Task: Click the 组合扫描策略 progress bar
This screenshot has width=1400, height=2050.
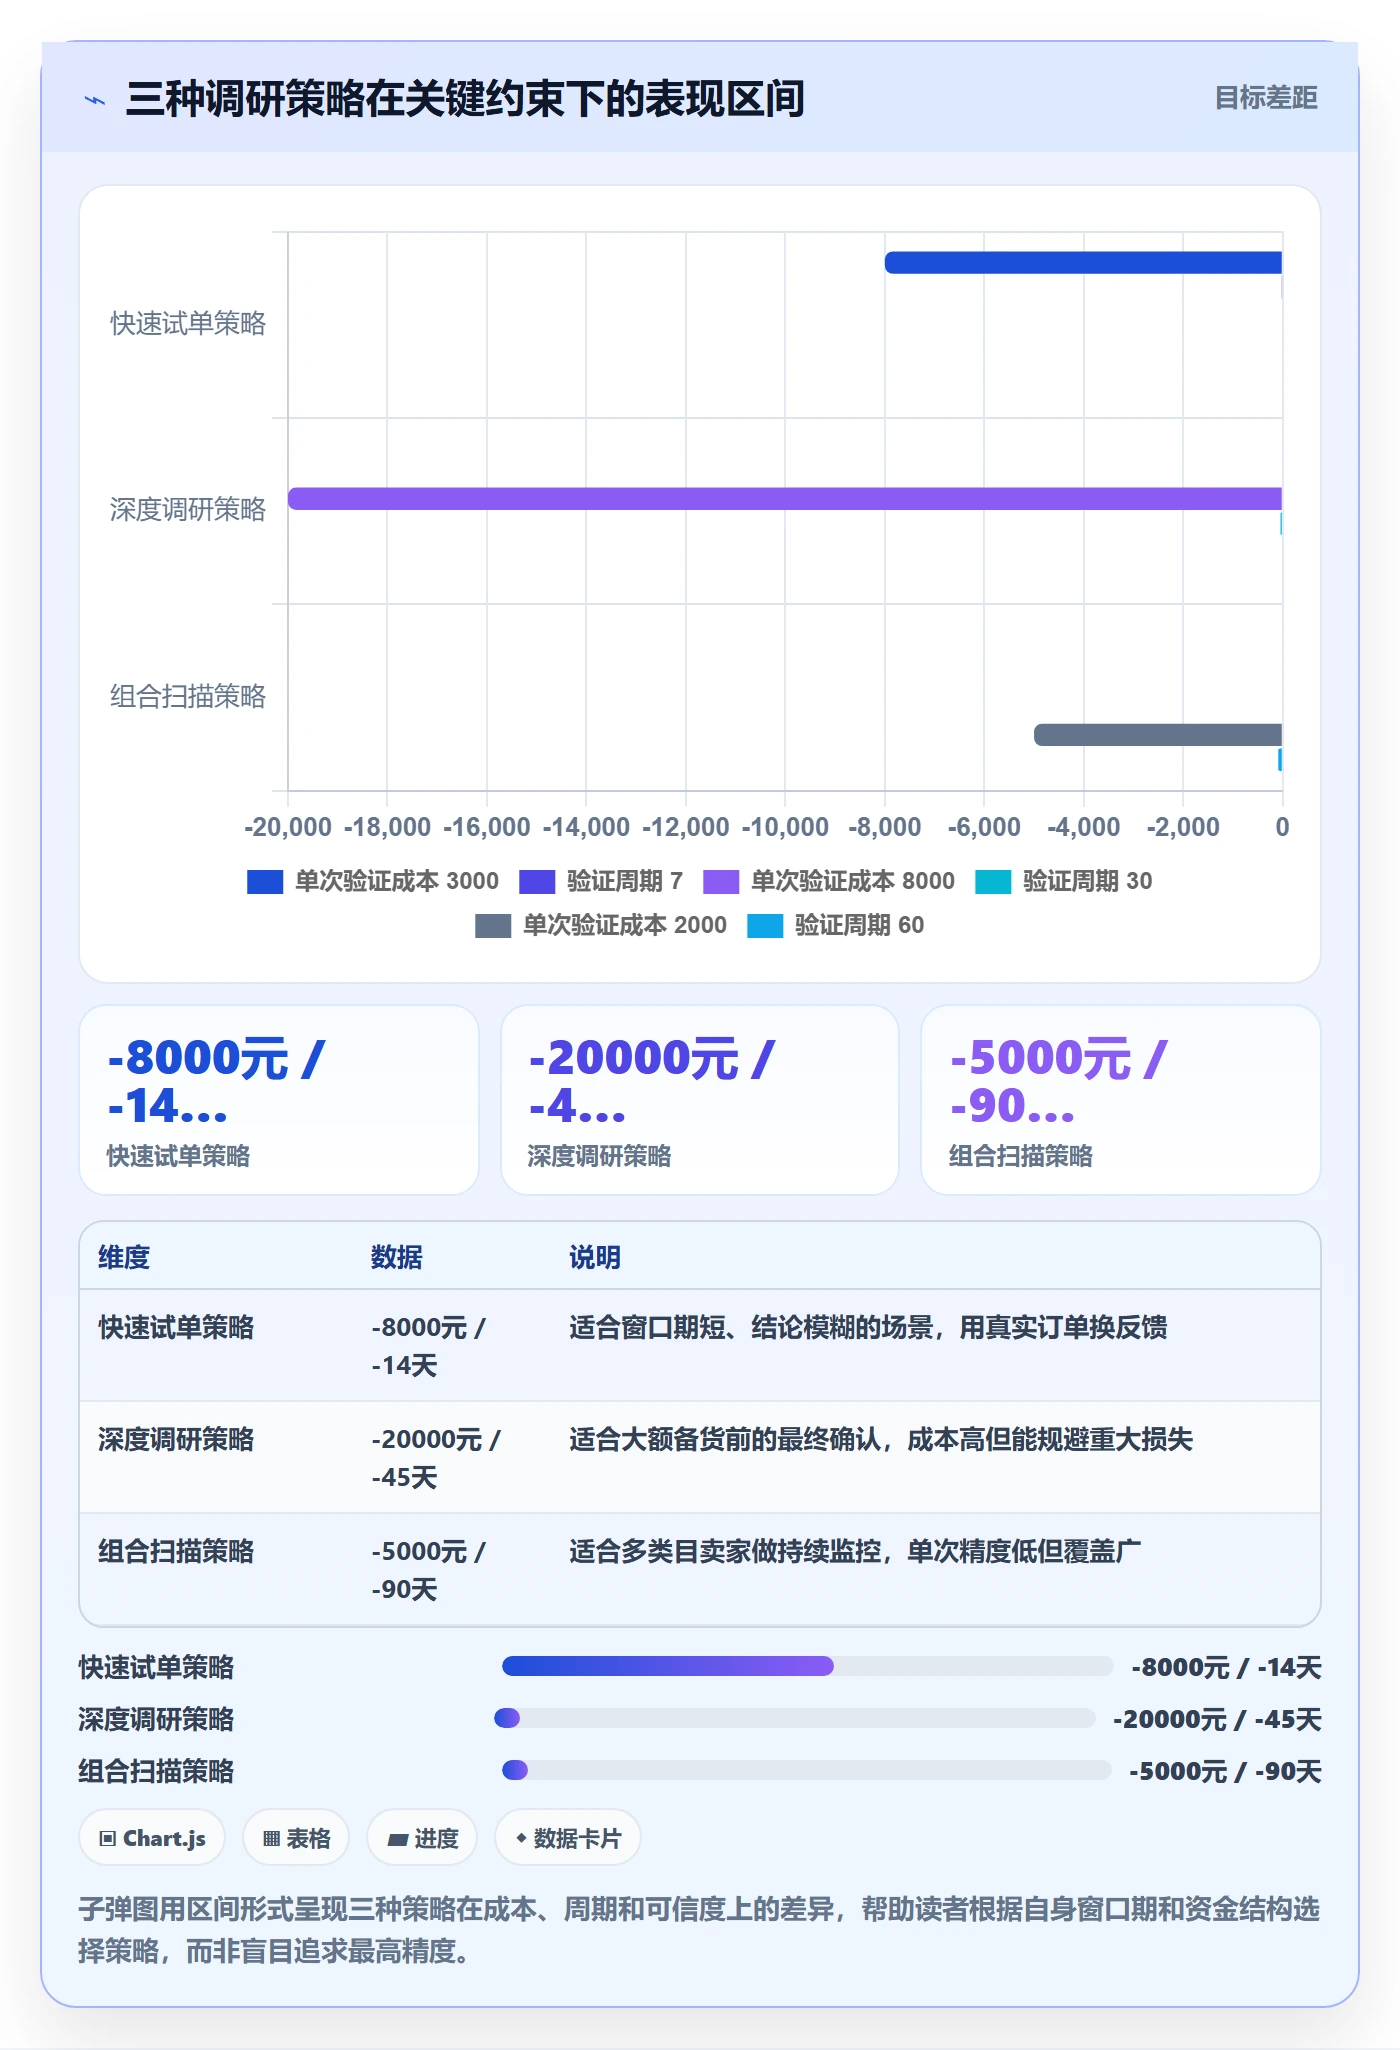Action: coord(806,1770)
